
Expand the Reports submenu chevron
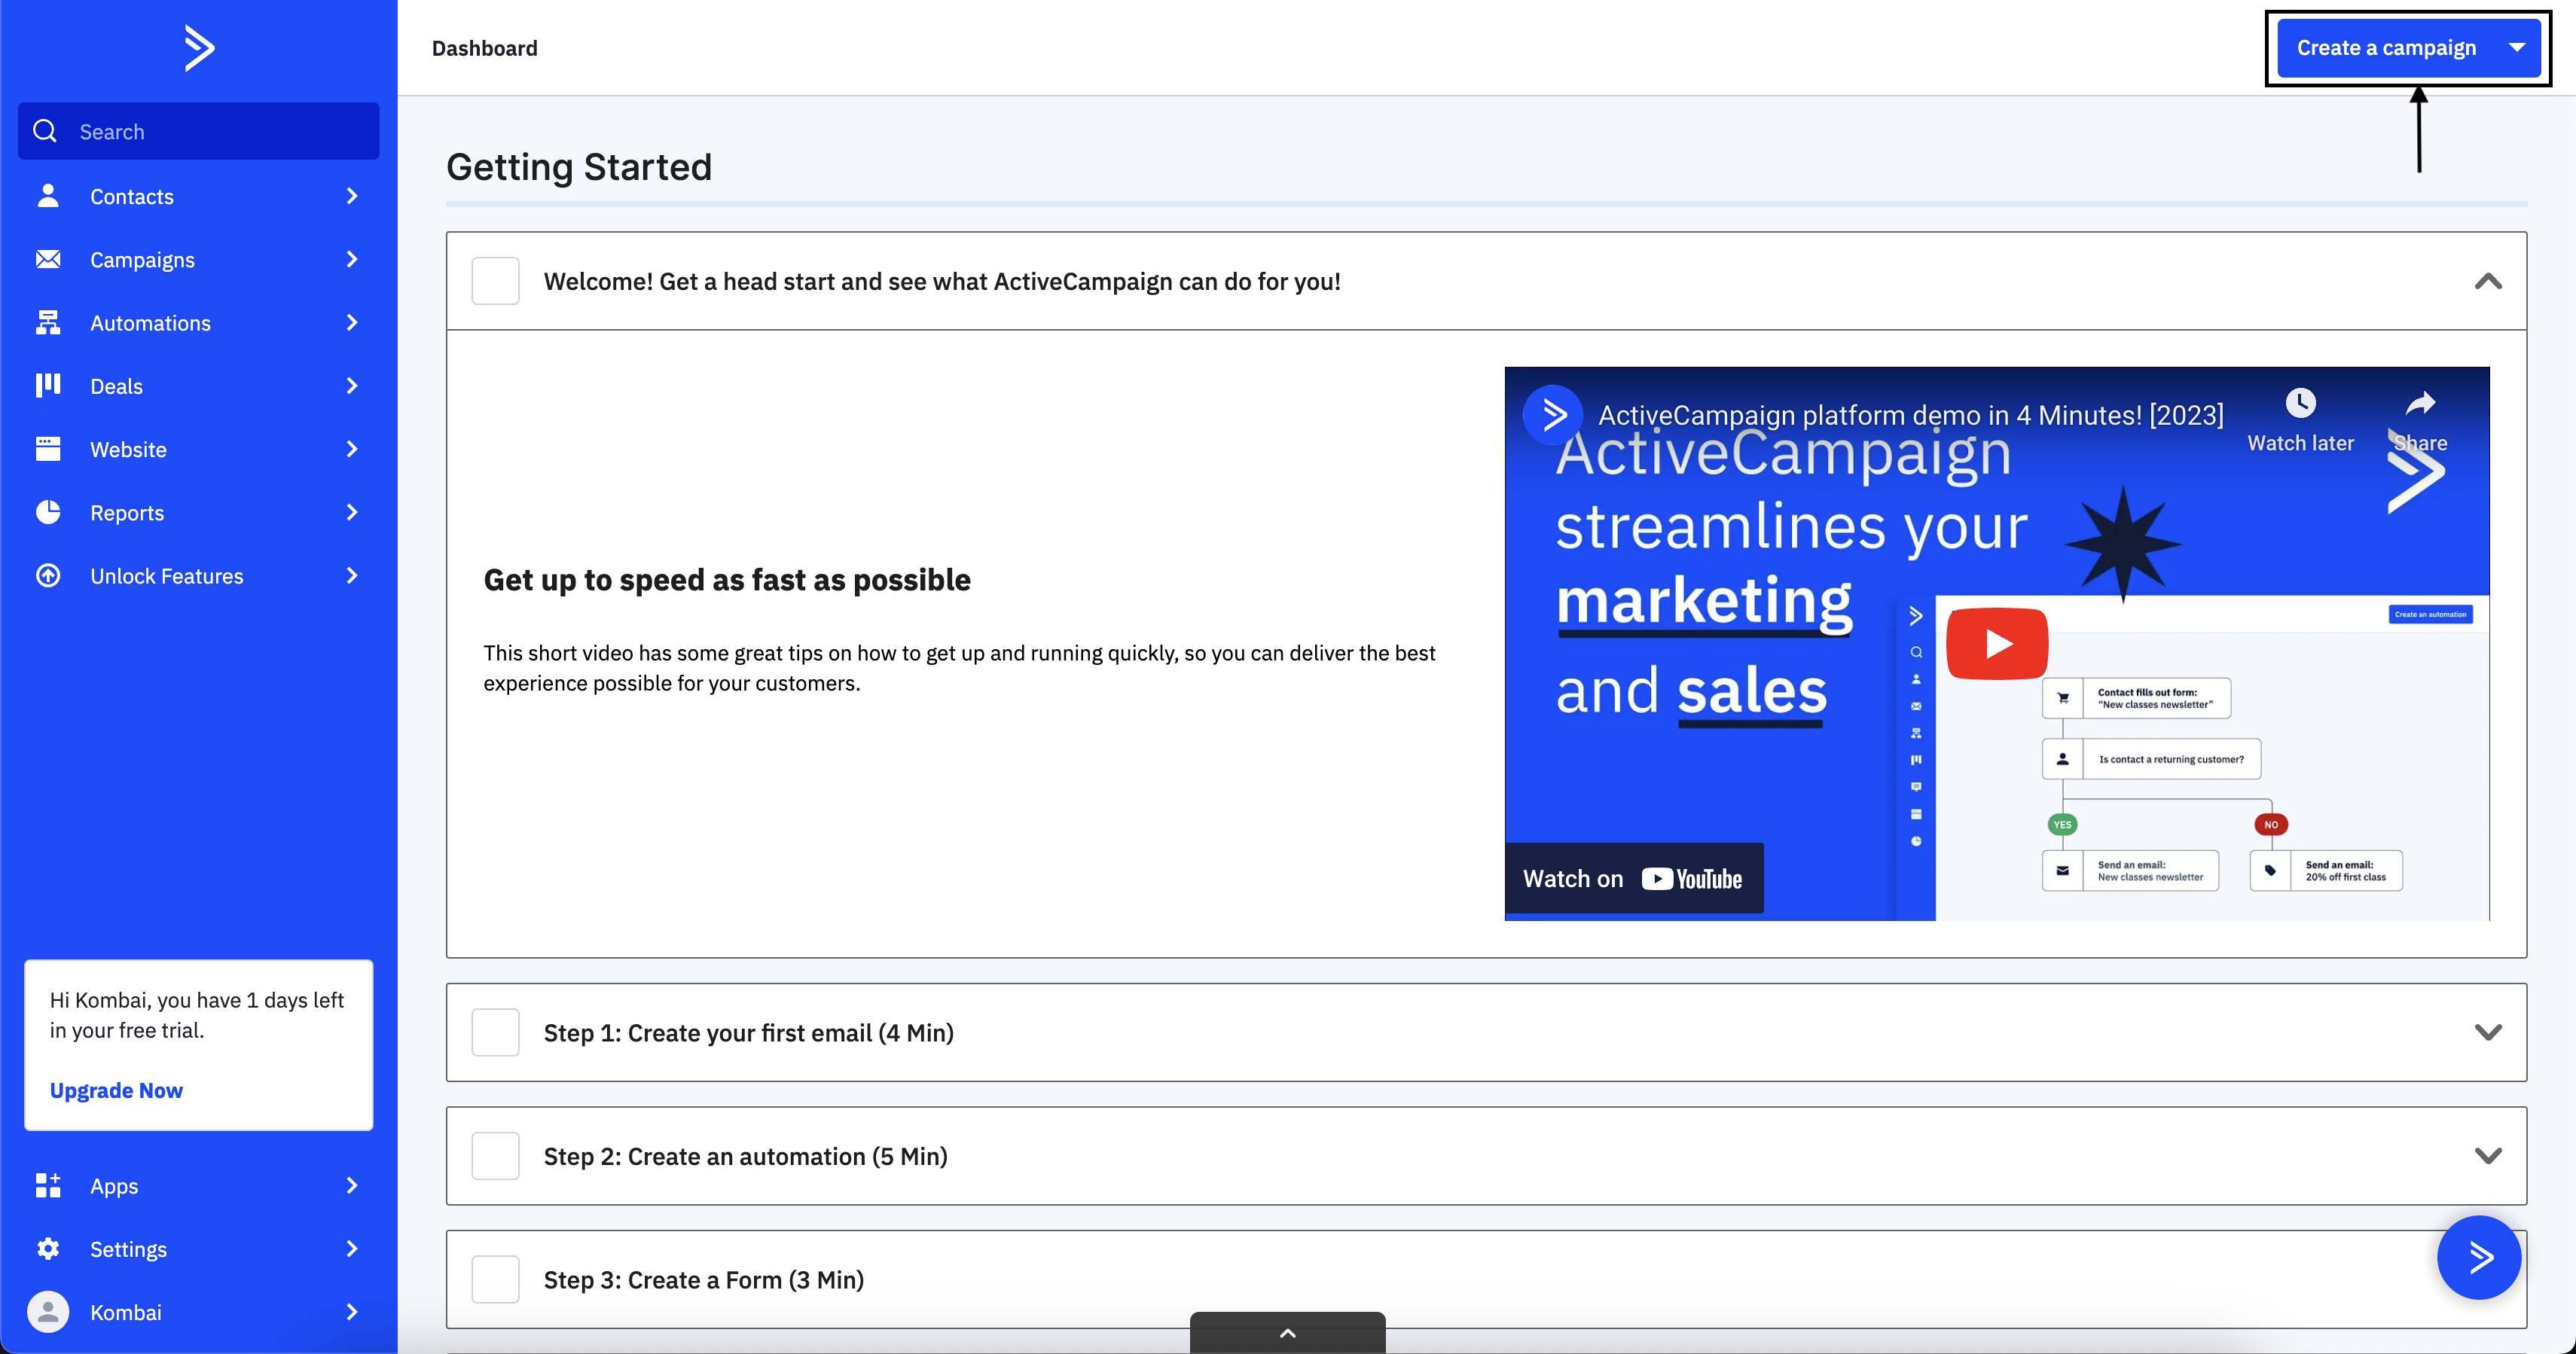click(x=352, y=512)
